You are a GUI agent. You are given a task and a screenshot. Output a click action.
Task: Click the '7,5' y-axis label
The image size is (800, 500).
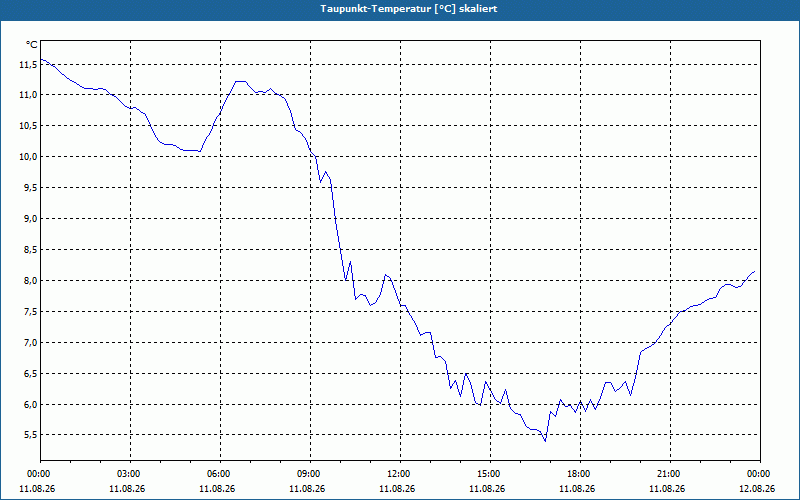(x=30, y=312)
